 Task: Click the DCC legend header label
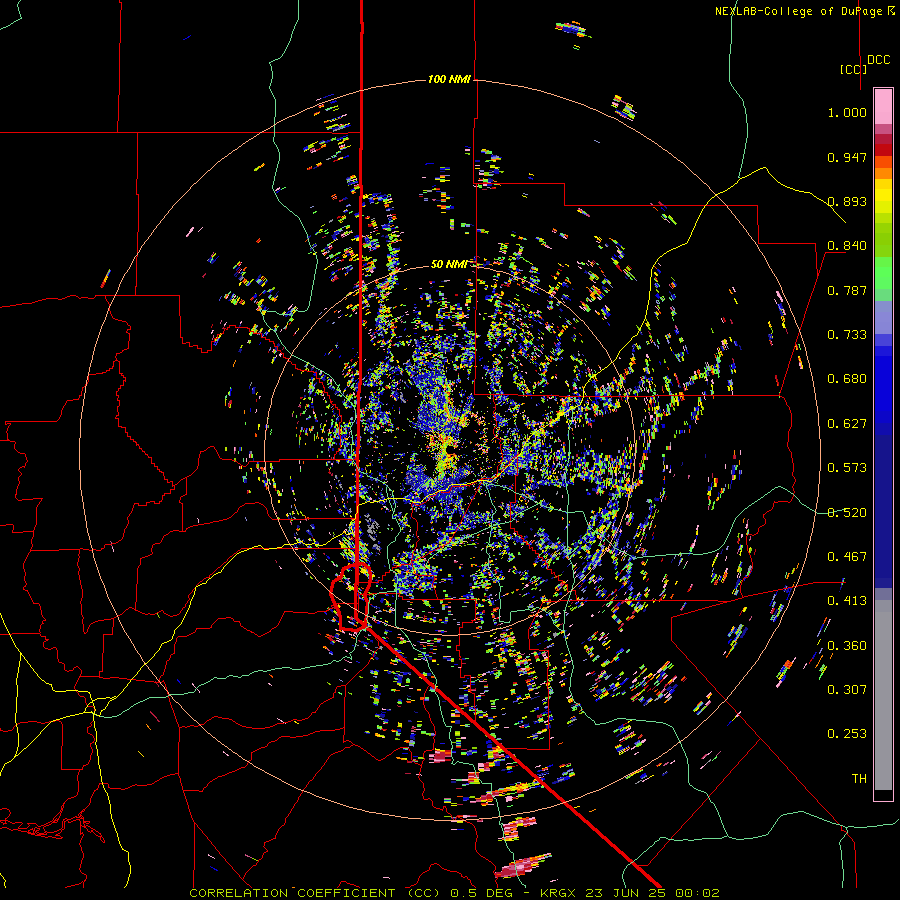878,60
